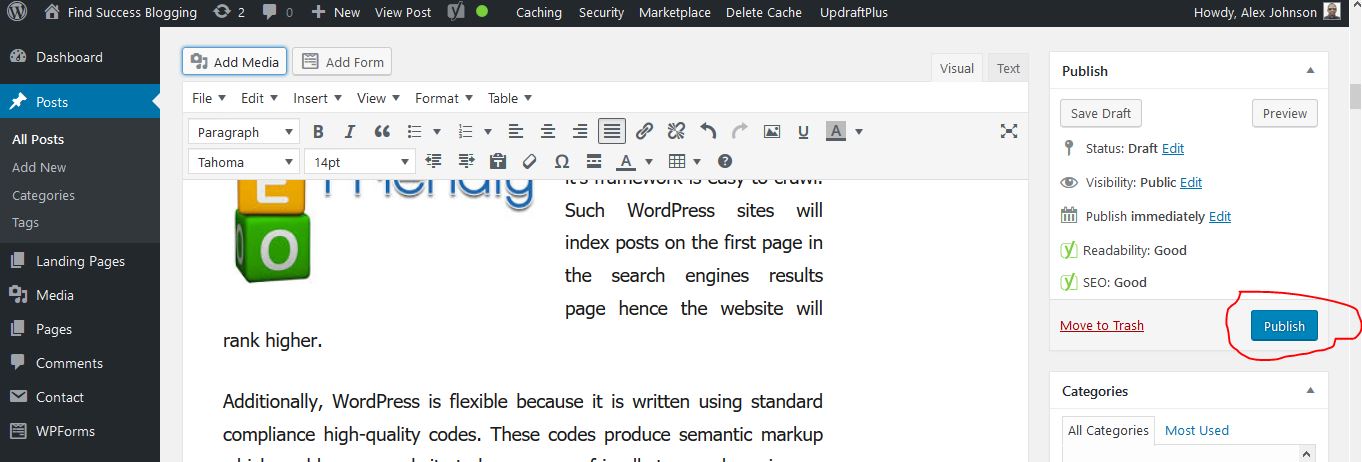Insert or edit a link

coord(645,131)
